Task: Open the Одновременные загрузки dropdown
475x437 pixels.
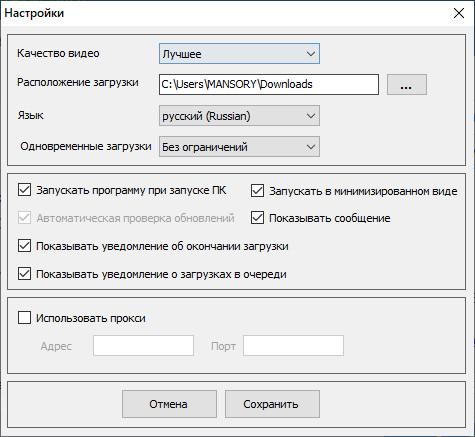Action: click(239, 147)
